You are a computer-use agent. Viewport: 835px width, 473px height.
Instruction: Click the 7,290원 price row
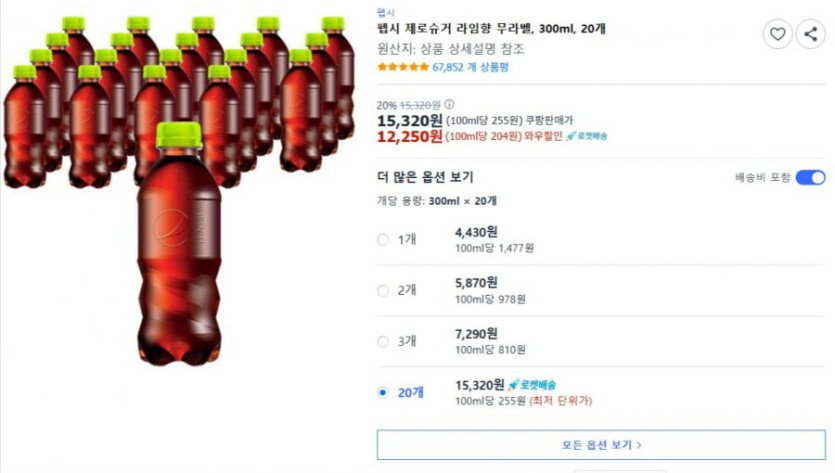pos(601,341)
